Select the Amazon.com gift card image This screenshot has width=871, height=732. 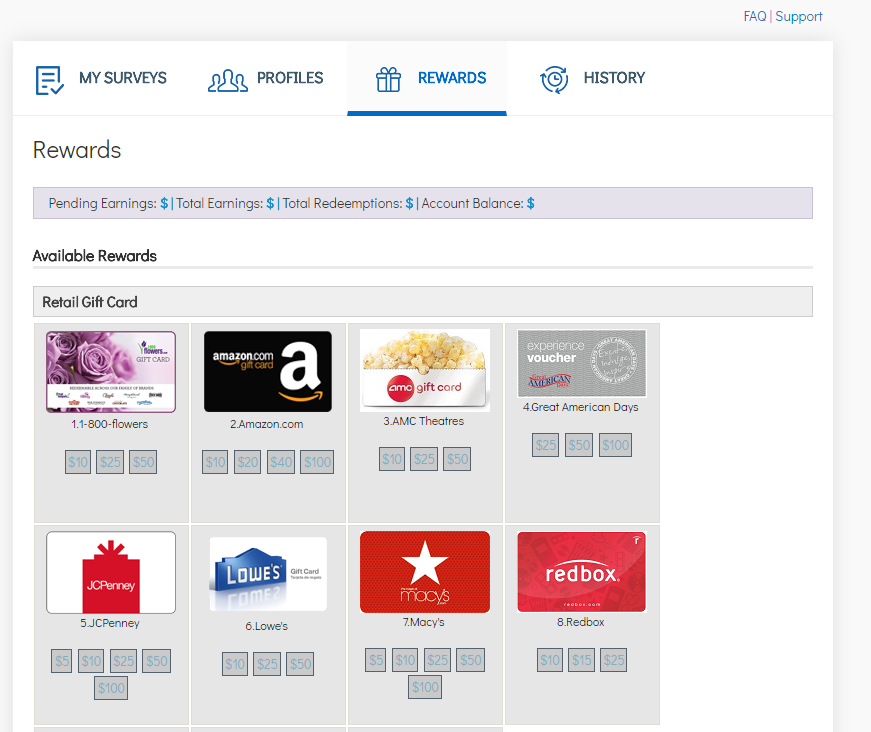point(268,372)
